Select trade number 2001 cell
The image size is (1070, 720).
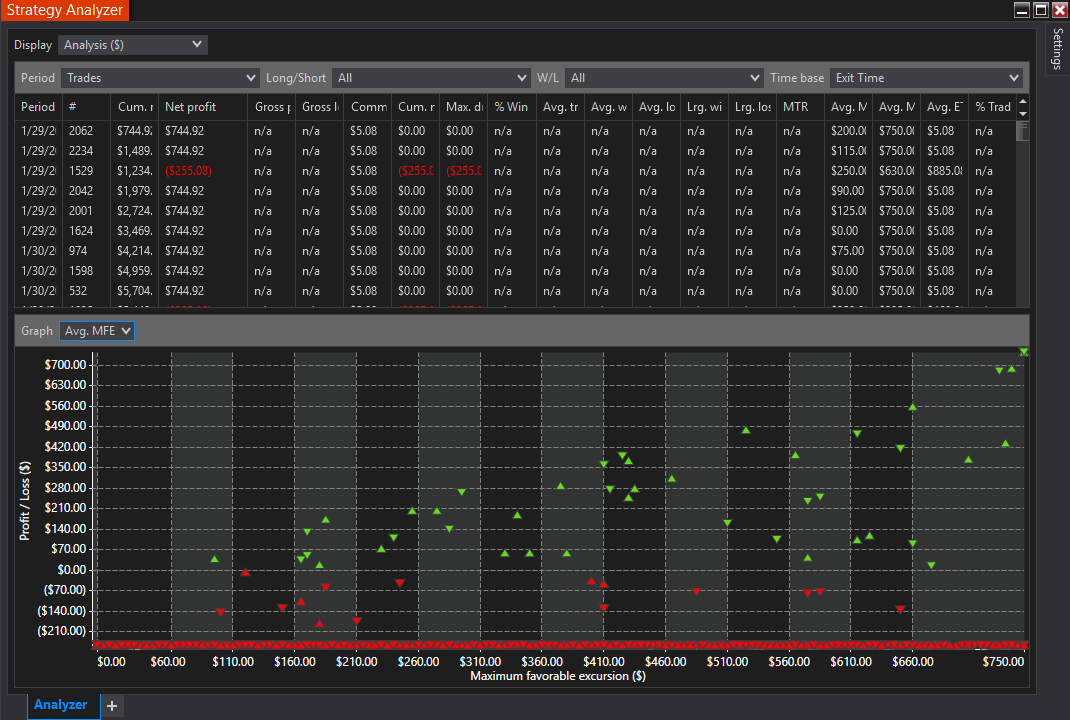(86, 211)
